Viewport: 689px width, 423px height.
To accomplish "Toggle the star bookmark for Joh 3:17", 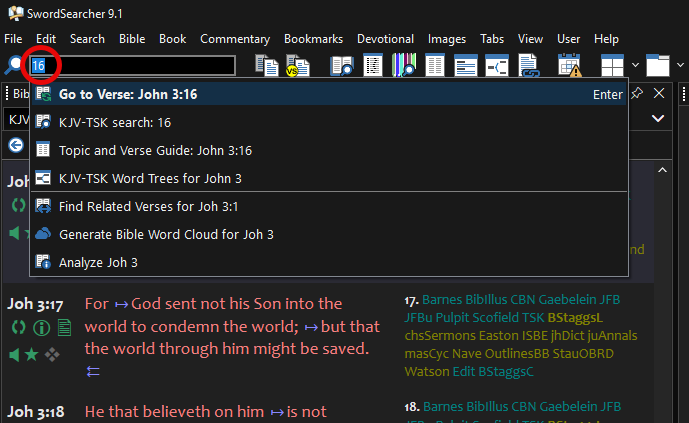I will [32, 354].
